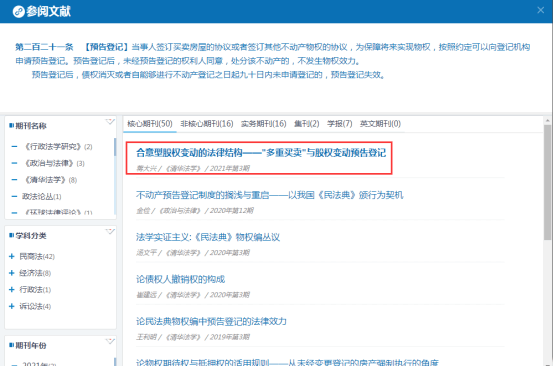Screen dimensions: 554x366
Task: Expand the 经济法 category
Action: pos(12,273)
